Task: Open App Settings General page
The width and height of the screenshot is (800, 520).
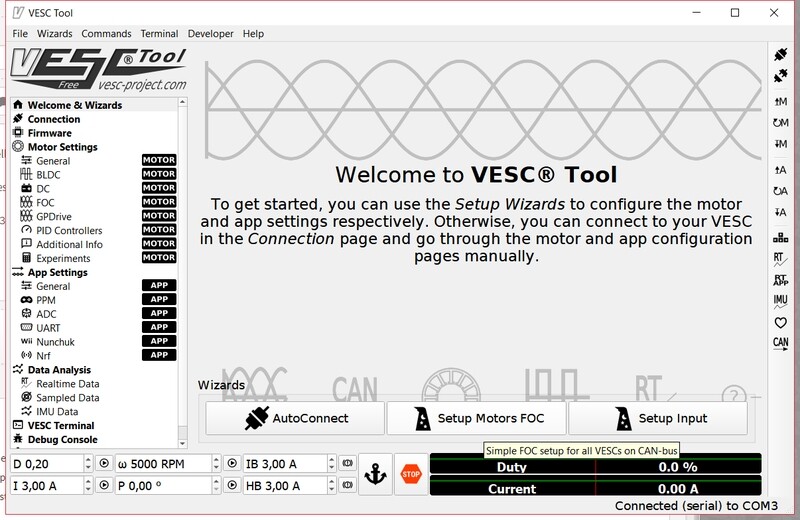Action: pos(94,286)
